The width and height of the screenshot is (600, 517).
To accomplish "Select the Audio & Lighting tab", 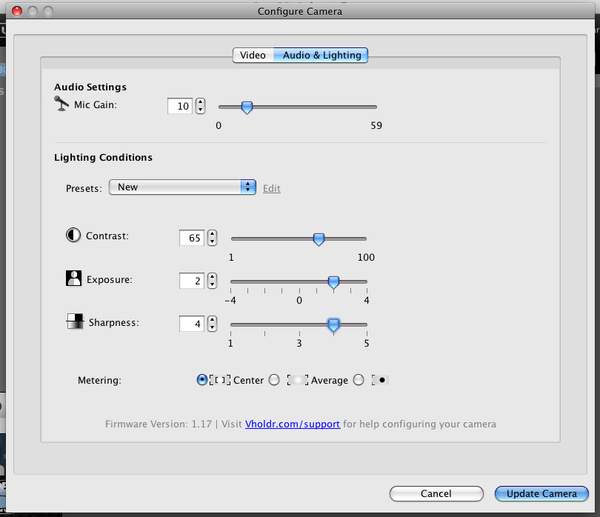I will tap(321, 55).
